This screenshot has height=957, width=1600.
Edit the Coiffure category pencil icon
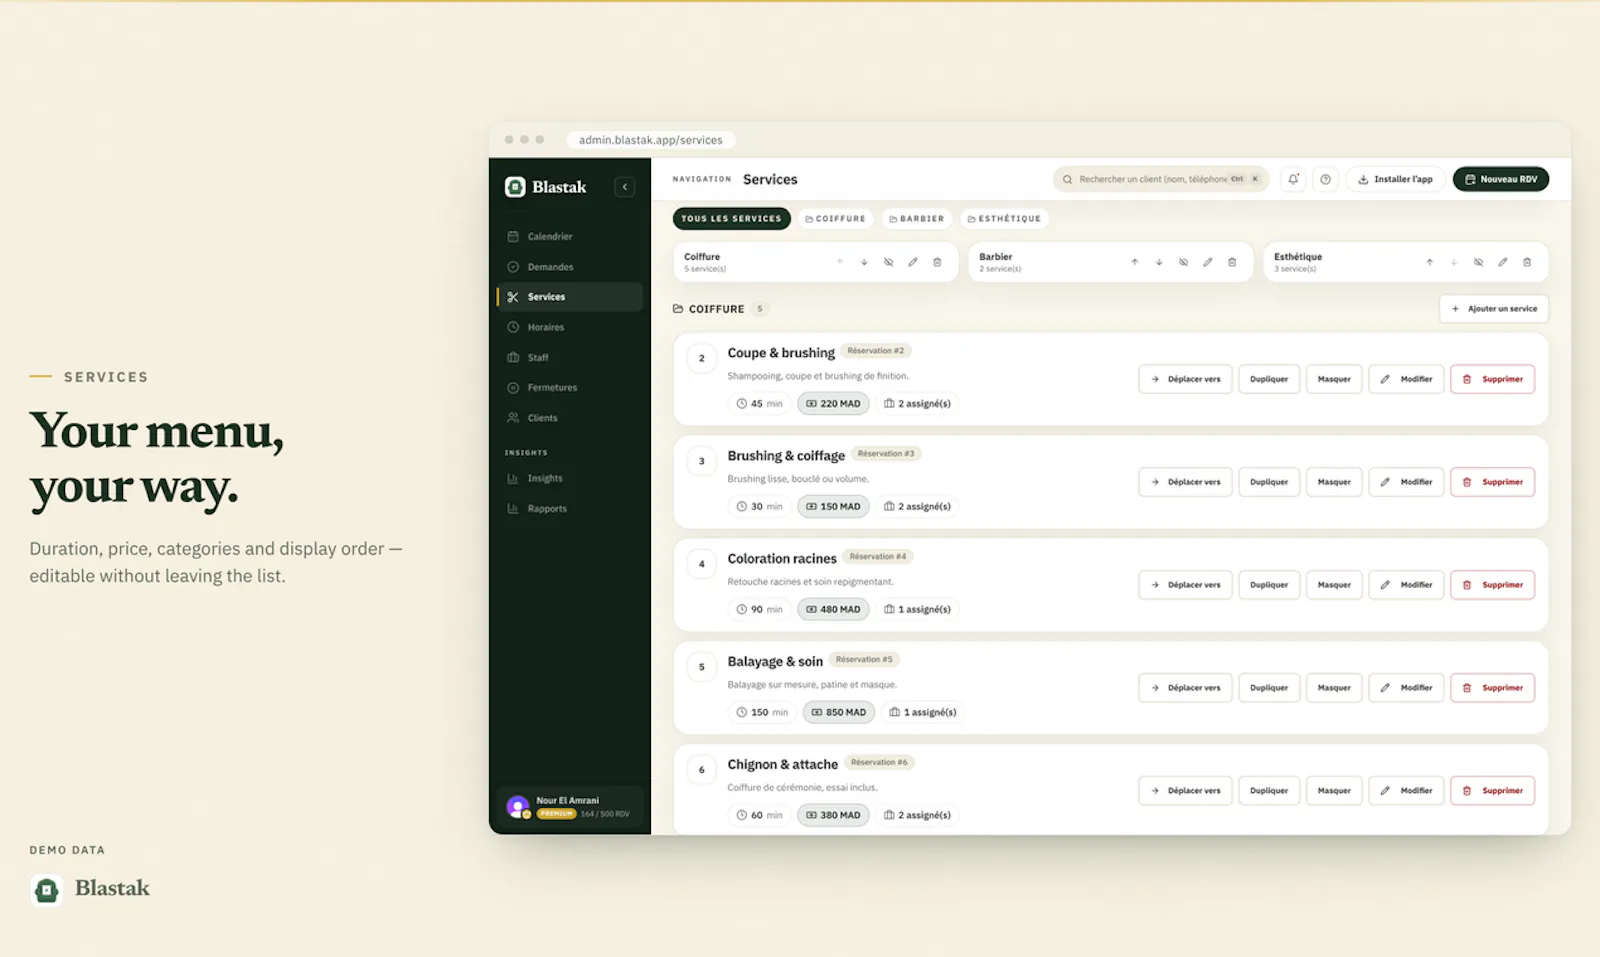click(912, 262)
